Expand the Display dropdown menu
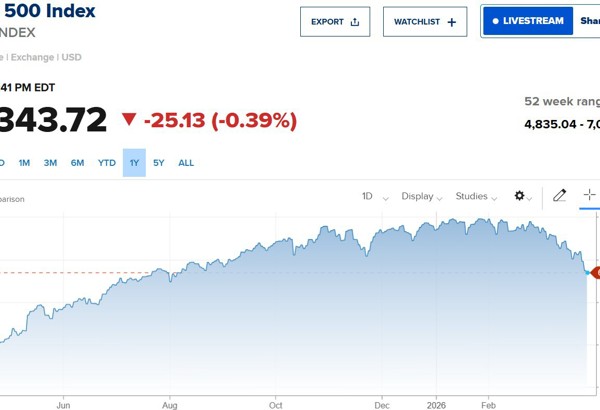Viewport: 600px width, 410px height. pos(422,197)
